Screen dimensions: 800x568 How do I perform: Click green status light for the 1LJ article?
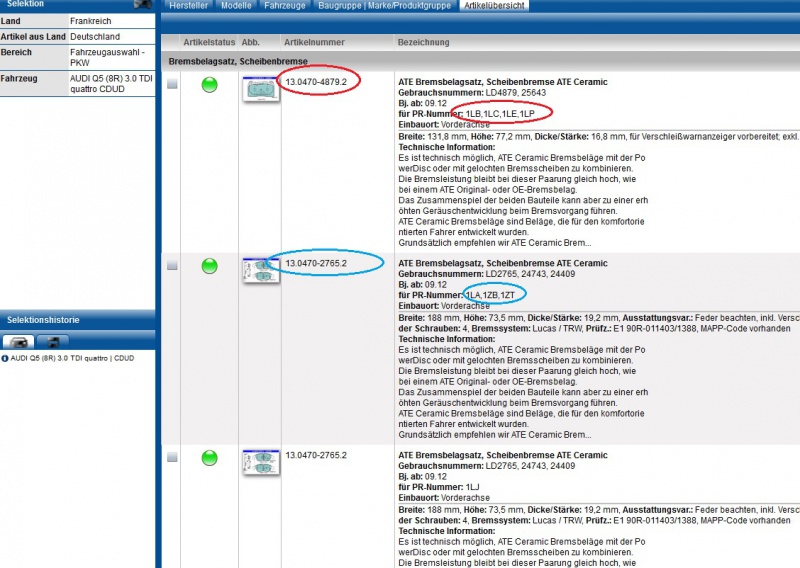209,458
